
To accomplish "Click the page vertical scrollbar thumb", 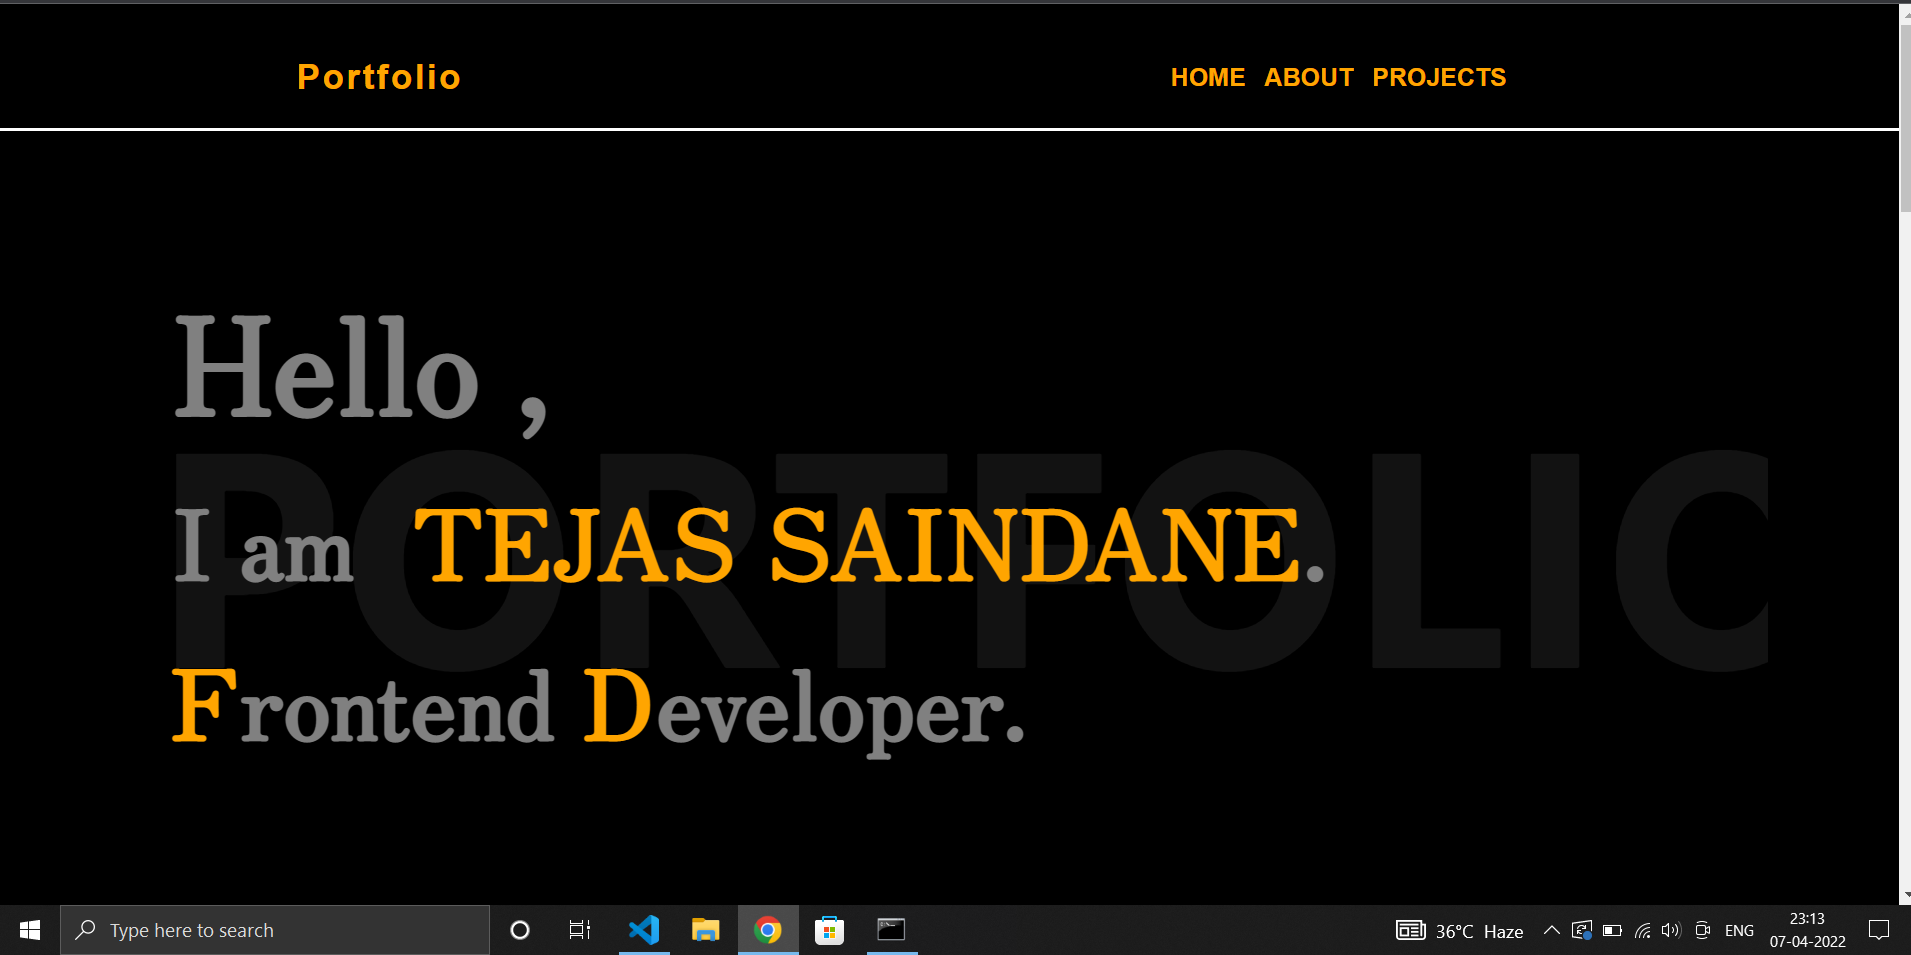I will tap(1905, 118).
